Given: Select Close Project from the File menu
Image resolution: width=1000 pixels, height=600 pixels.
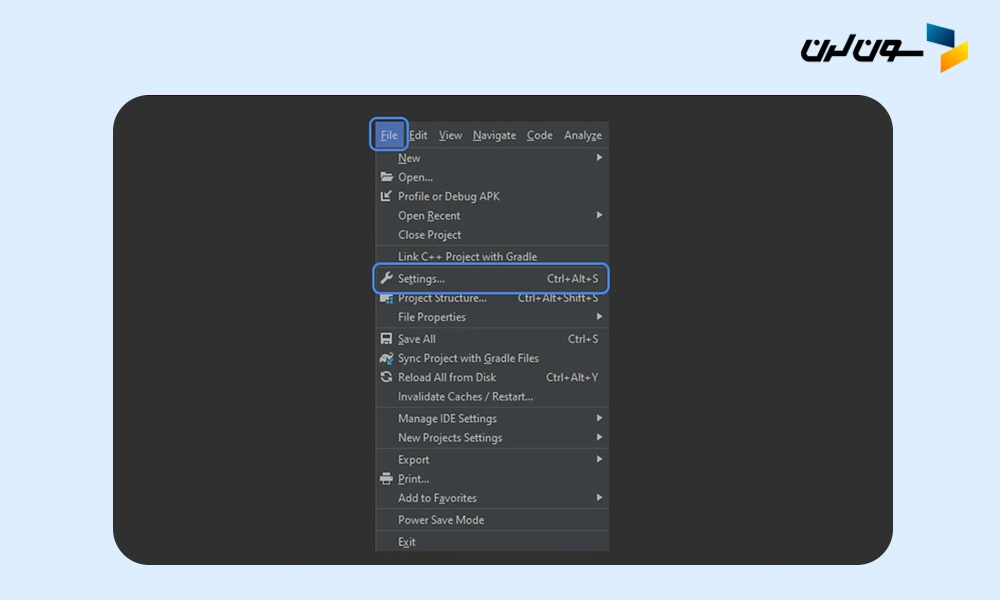Looking at the screenshot, I should point(430,235).
